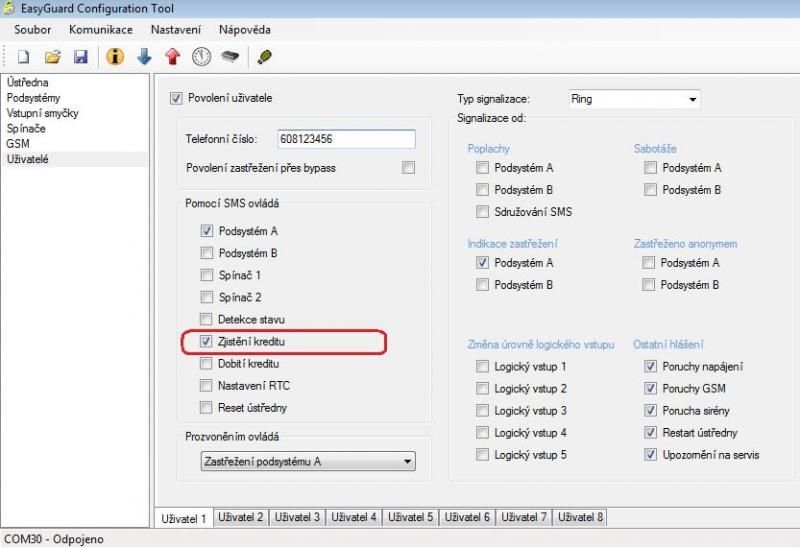Expand the Typ signalizace dropdown

pos(691,99)
